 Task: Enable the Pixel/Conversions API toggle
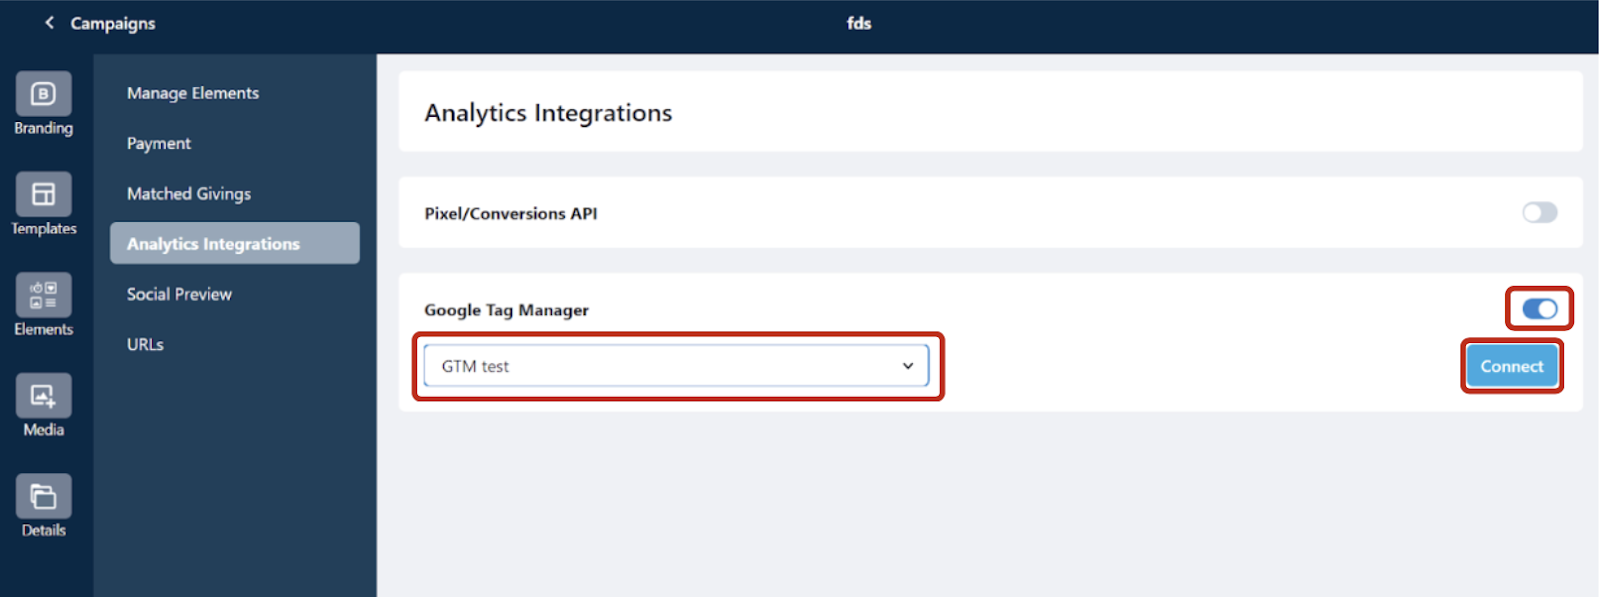tap(1539, 212)
